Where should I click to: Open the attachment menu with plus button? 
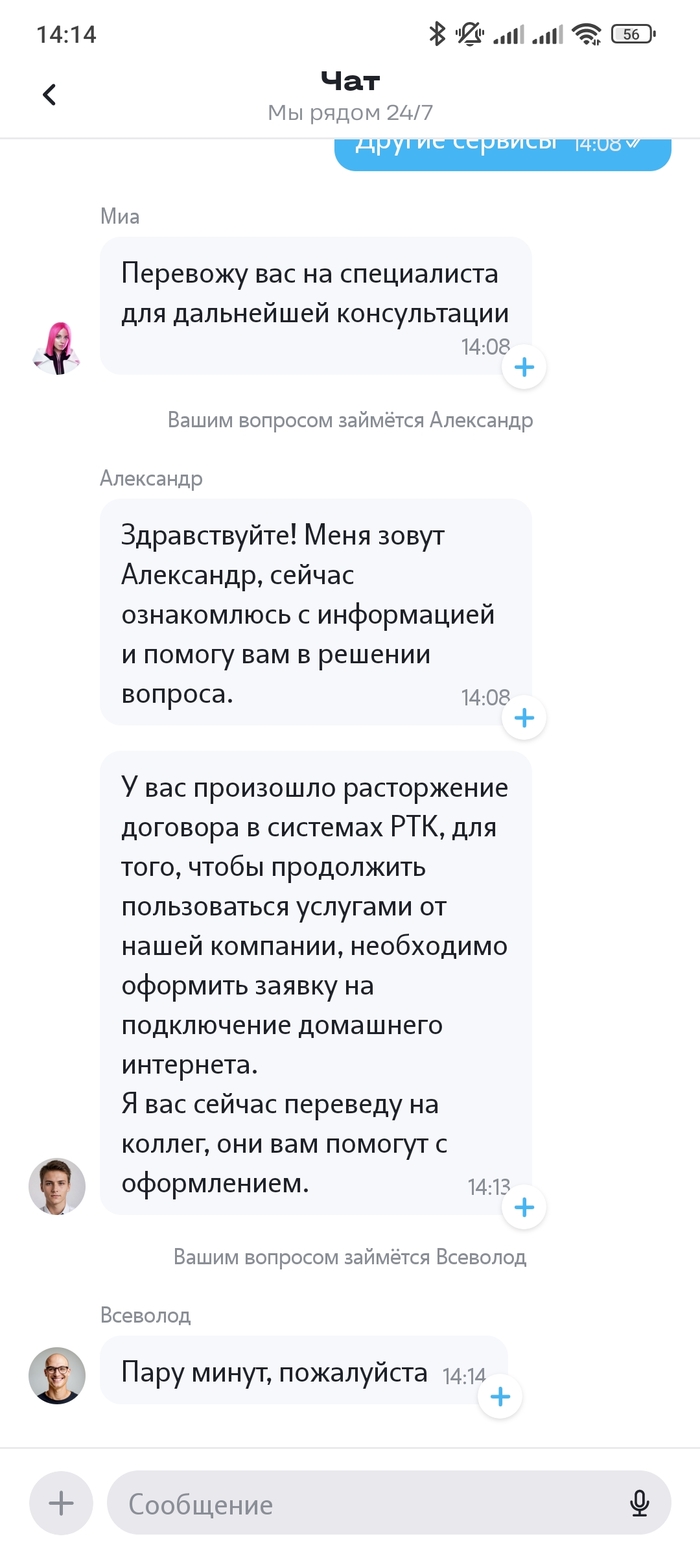pos(61,1503)
